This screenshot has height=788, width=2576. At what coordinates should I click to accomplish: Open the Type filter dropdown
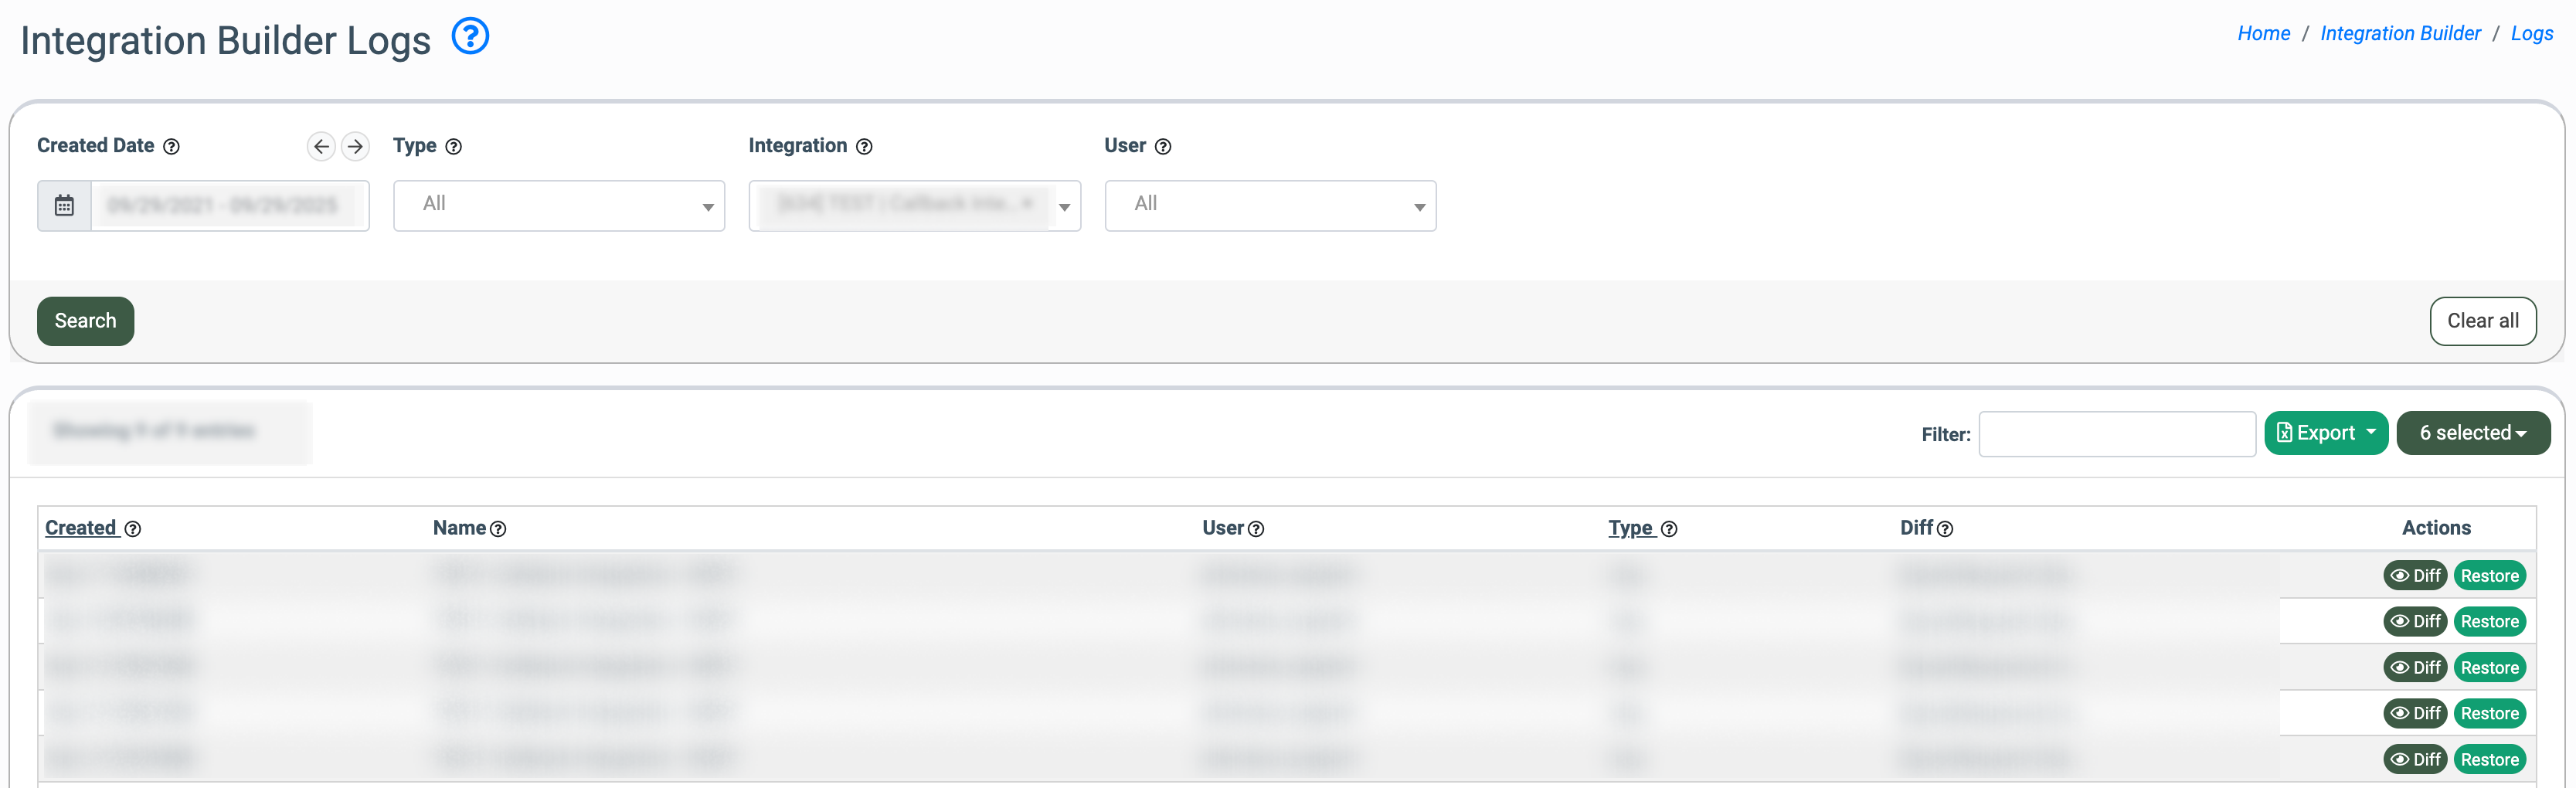tap(558, 206)
